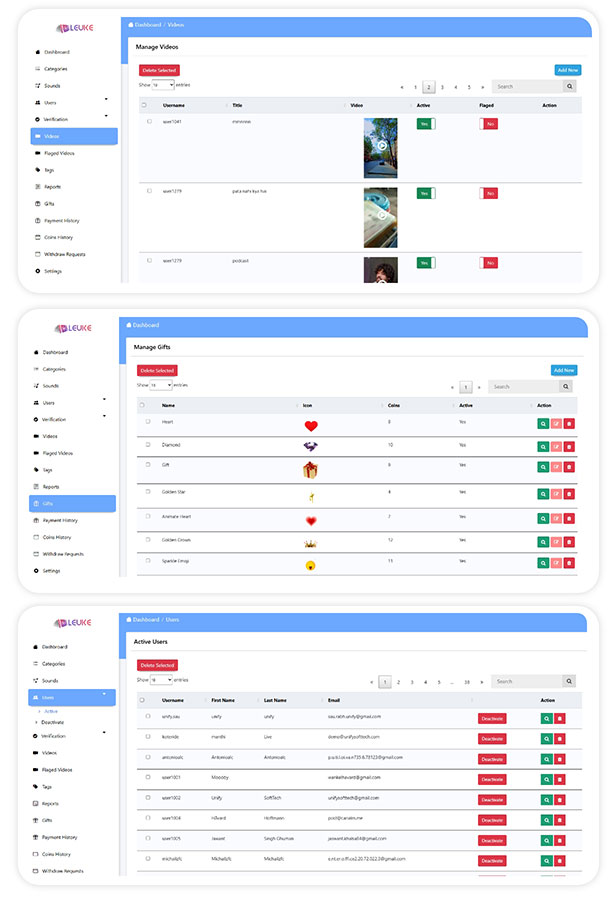This screenshot has width=616, height=916.
Task: Click the green view icon for the Heart gift
Action: pos(543,424)
